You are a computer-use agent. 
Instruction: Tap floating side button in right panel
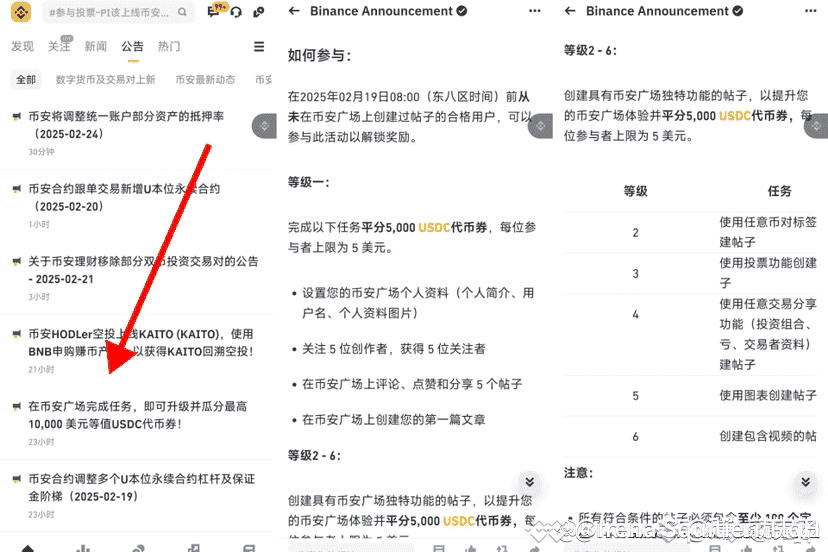(x=816, y=126)
